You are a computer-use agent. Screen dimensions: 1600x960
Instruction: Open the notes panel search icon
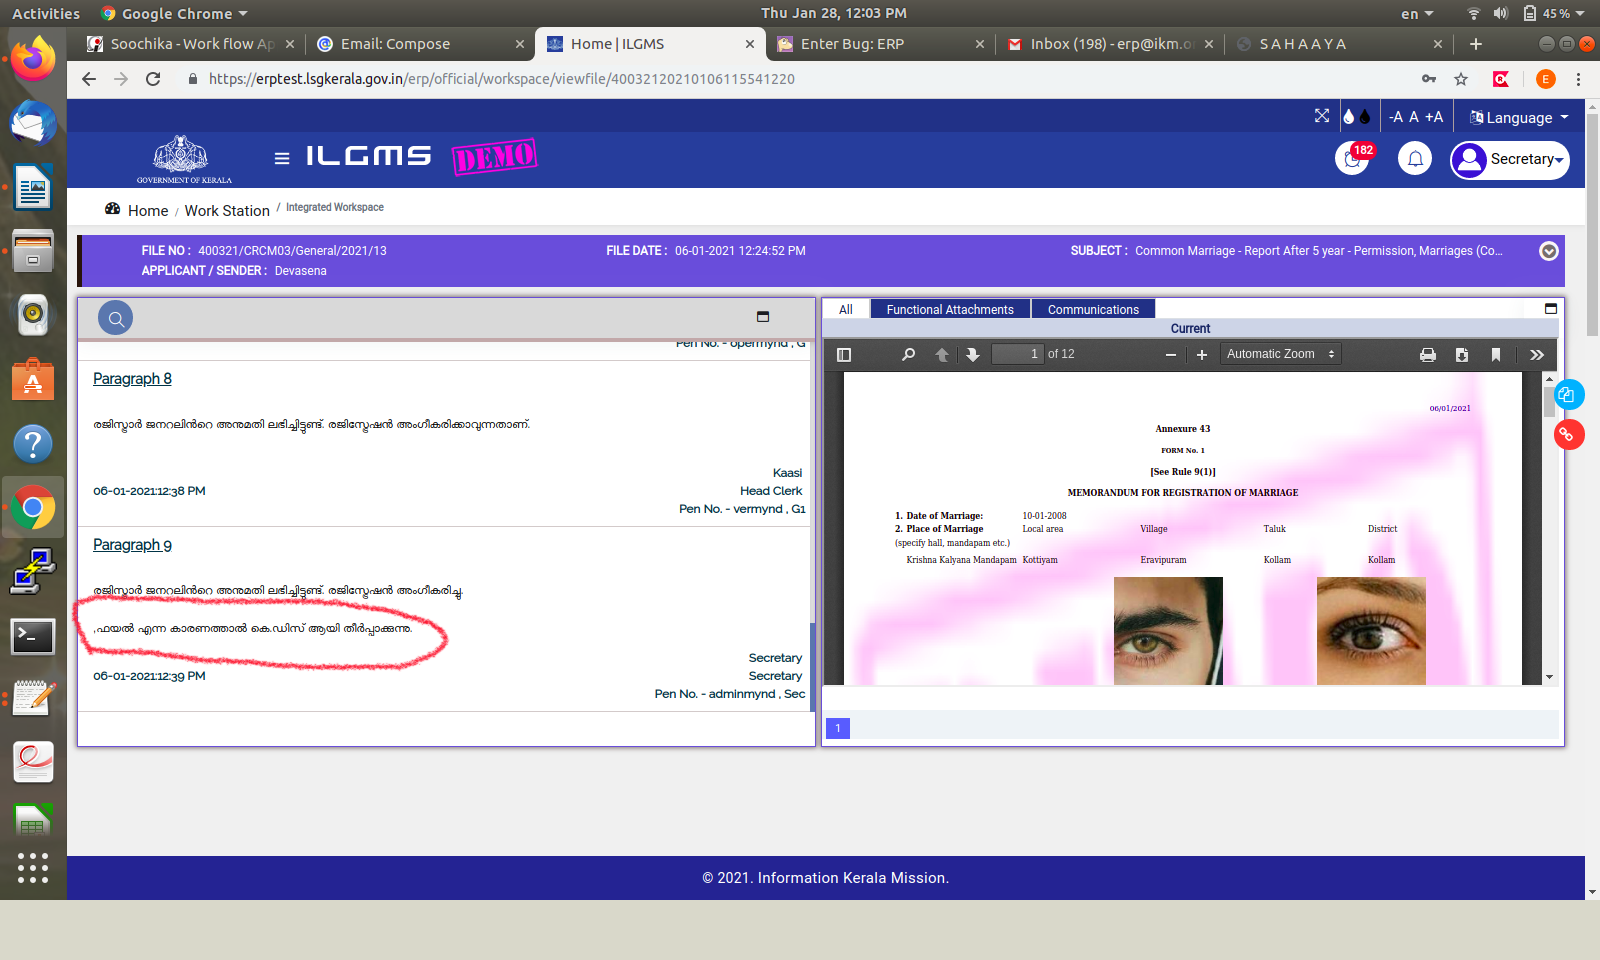116,319
